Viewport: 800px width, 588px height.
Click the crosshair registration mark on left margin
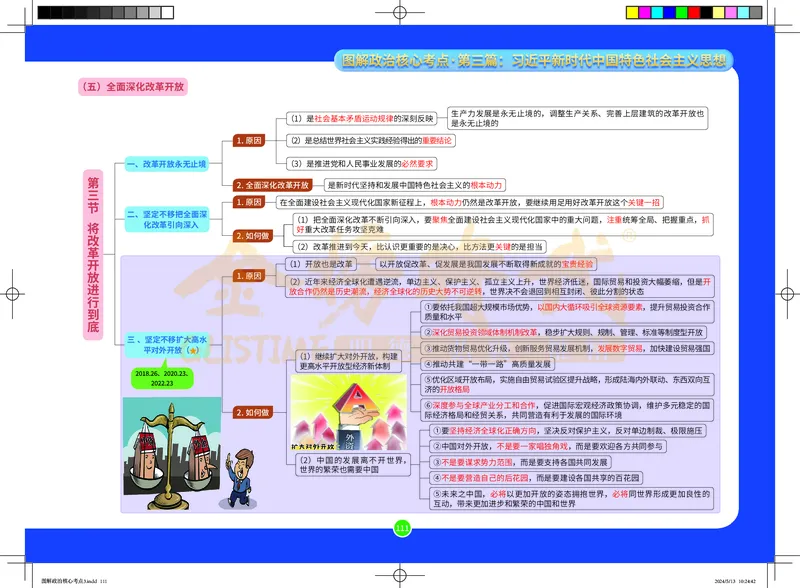[x=10, y=296]
